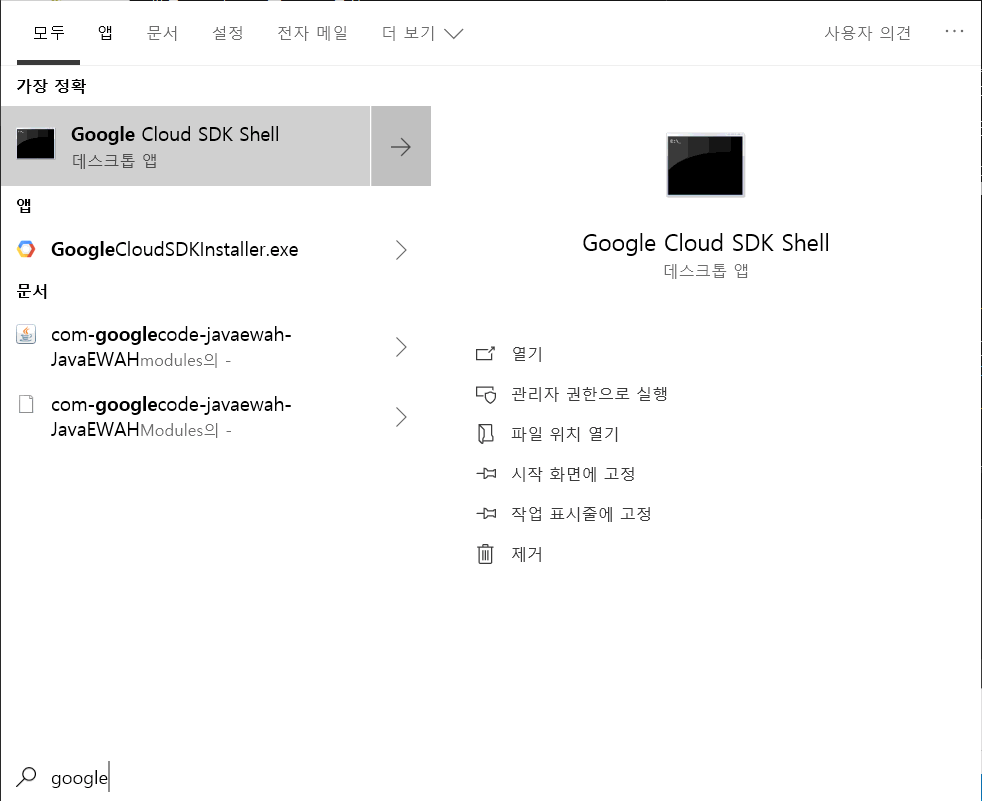The width and height of the screenshot is (982, 801).
Task: Choose 파일 위치 열기
Action: (x=564, y=434)
